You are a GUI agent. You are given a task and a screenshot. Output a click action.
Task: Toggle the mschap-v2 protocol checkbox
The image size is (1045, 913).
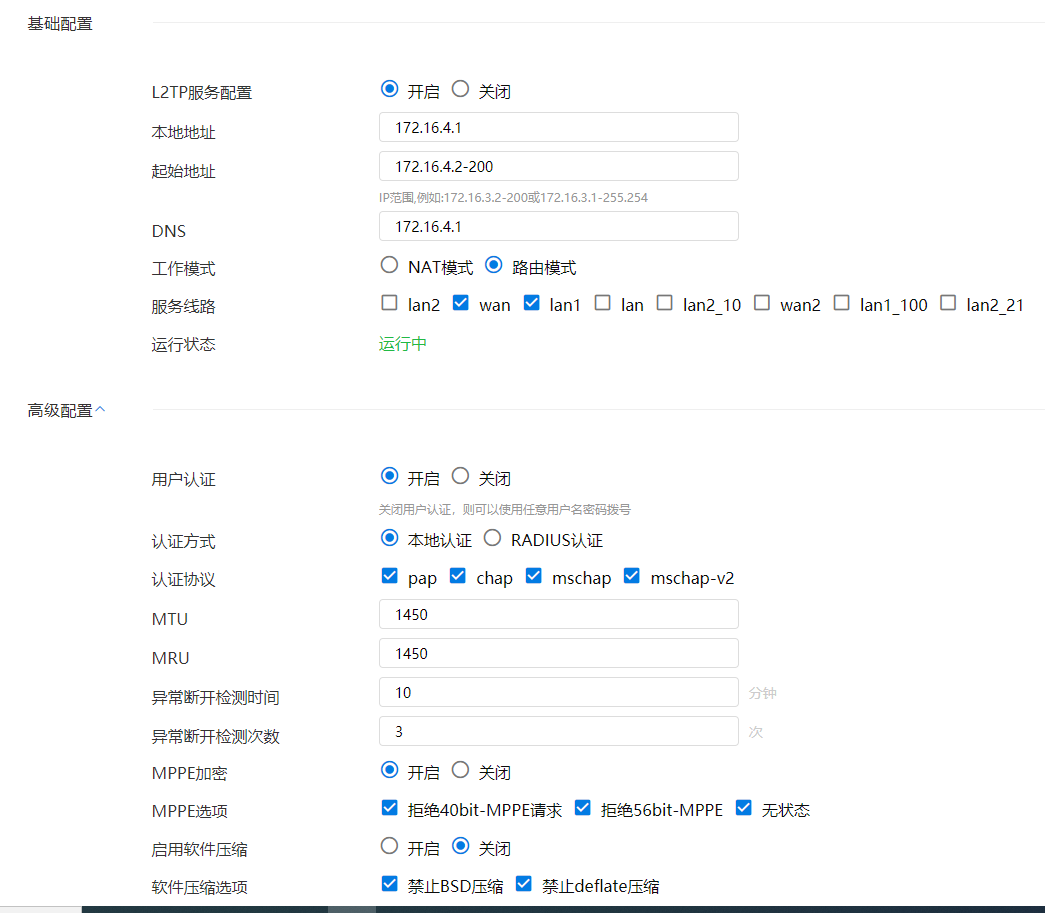pos(632,576)
